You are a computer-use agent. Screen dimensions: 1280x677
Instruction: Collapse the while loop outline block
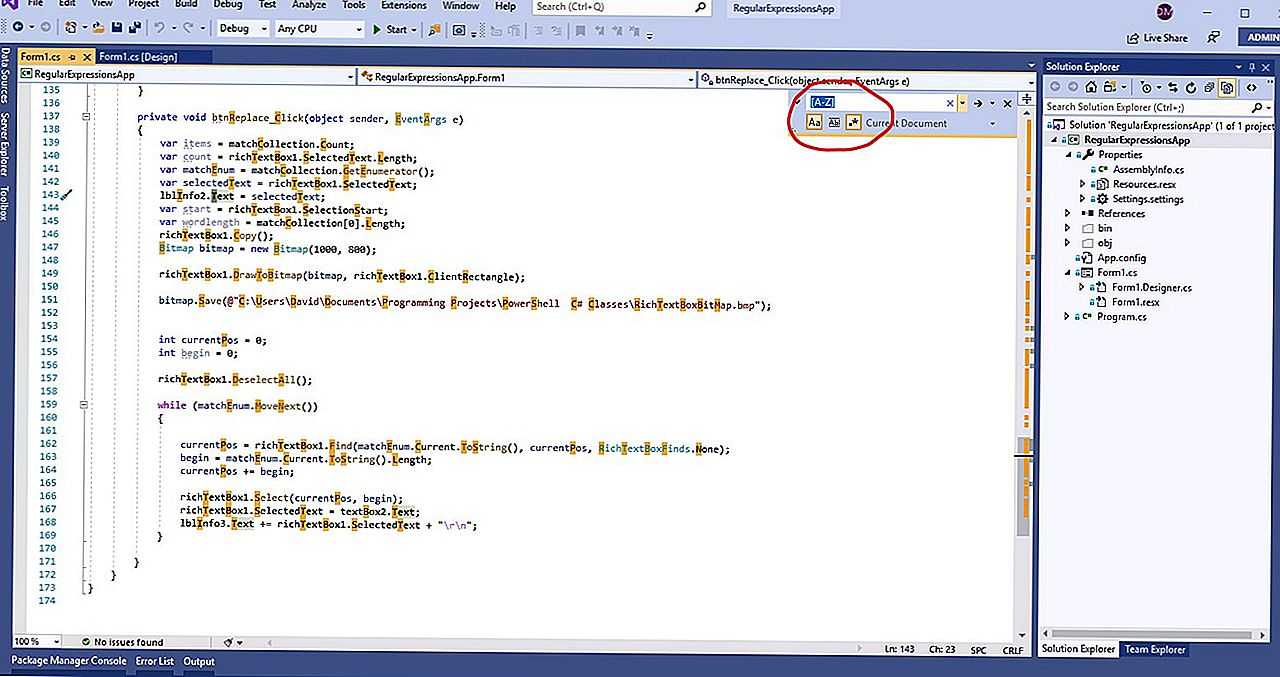point(86,406)
